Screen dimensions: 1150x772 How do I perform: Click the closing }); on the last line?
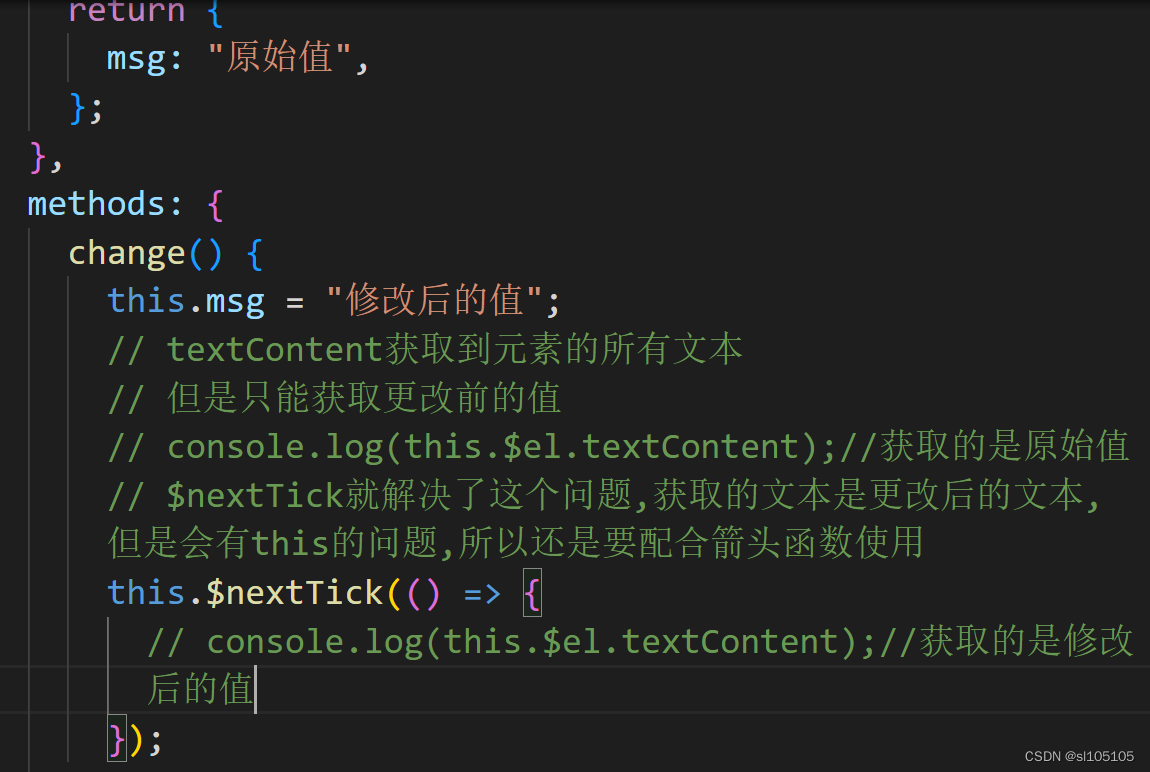point(134,740)
